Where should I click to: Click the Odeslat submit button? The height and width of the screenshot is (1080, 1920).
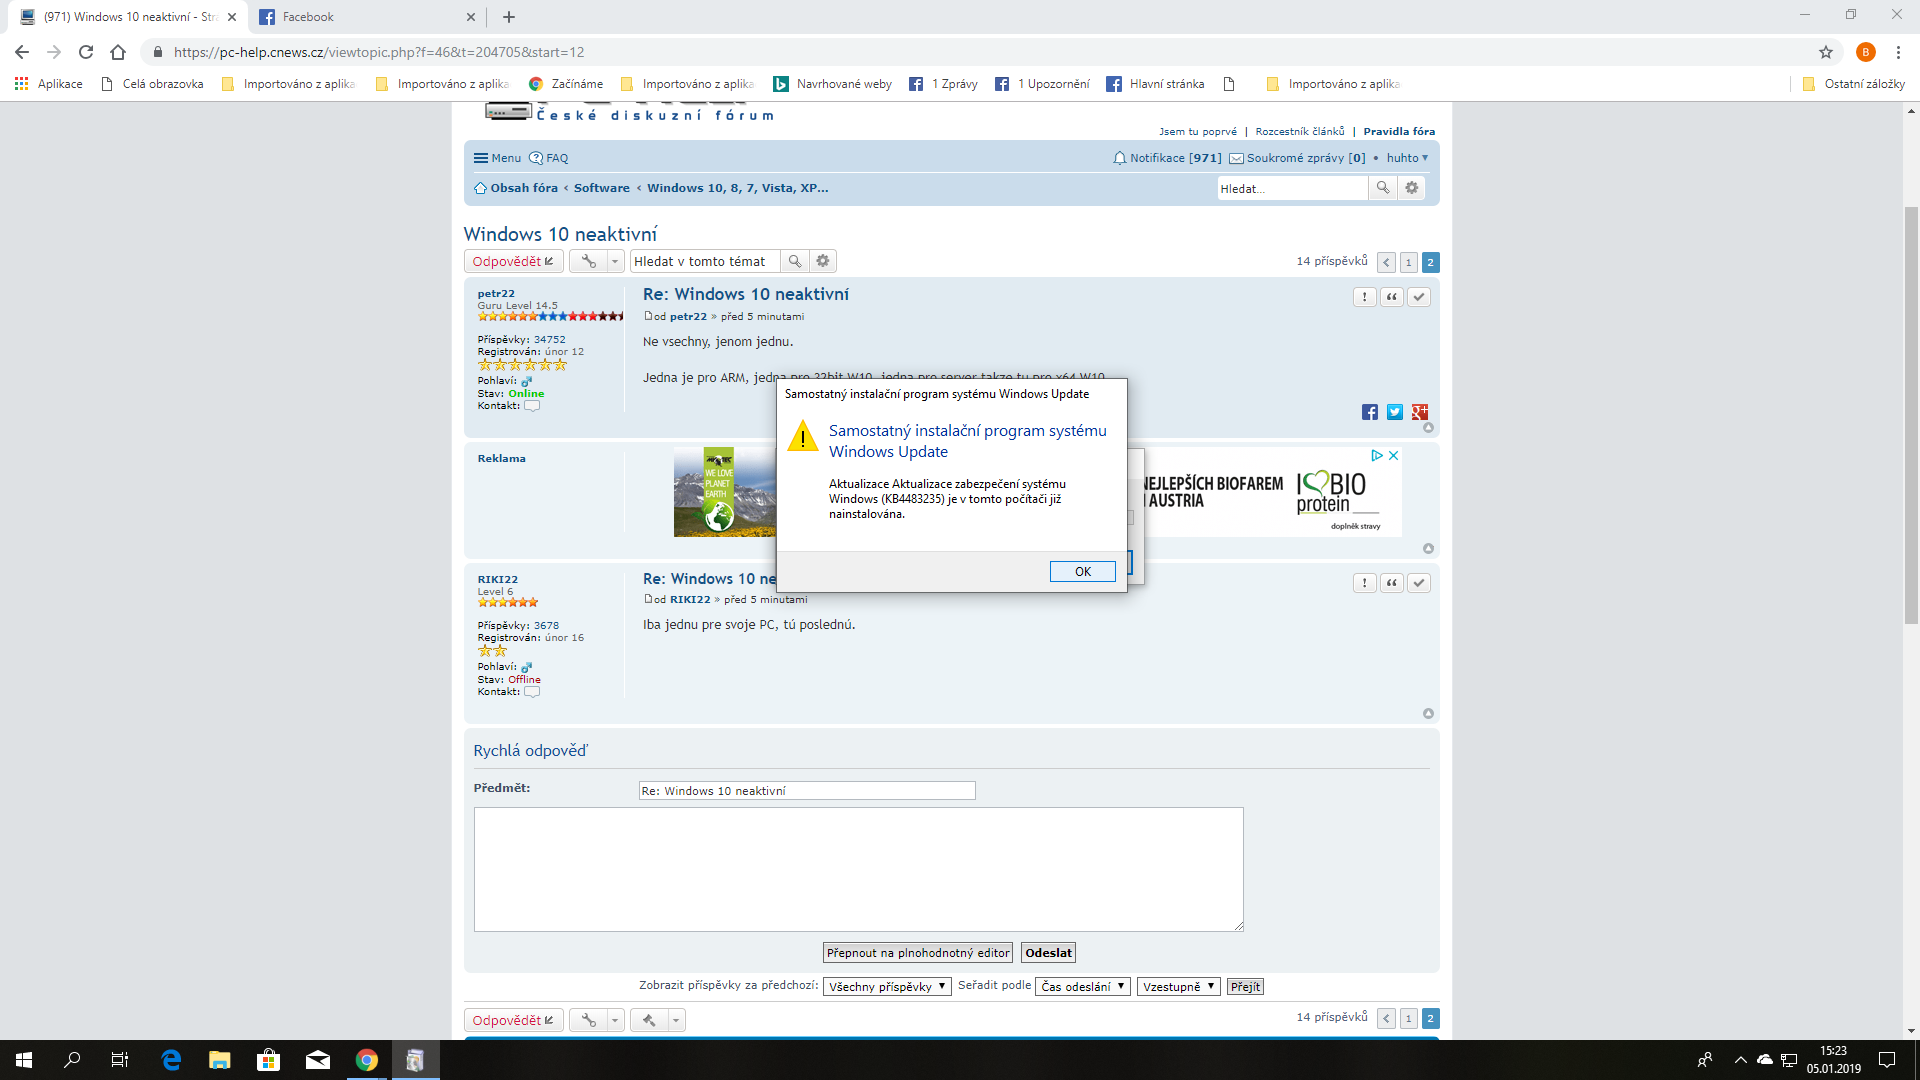(1047, 953)
